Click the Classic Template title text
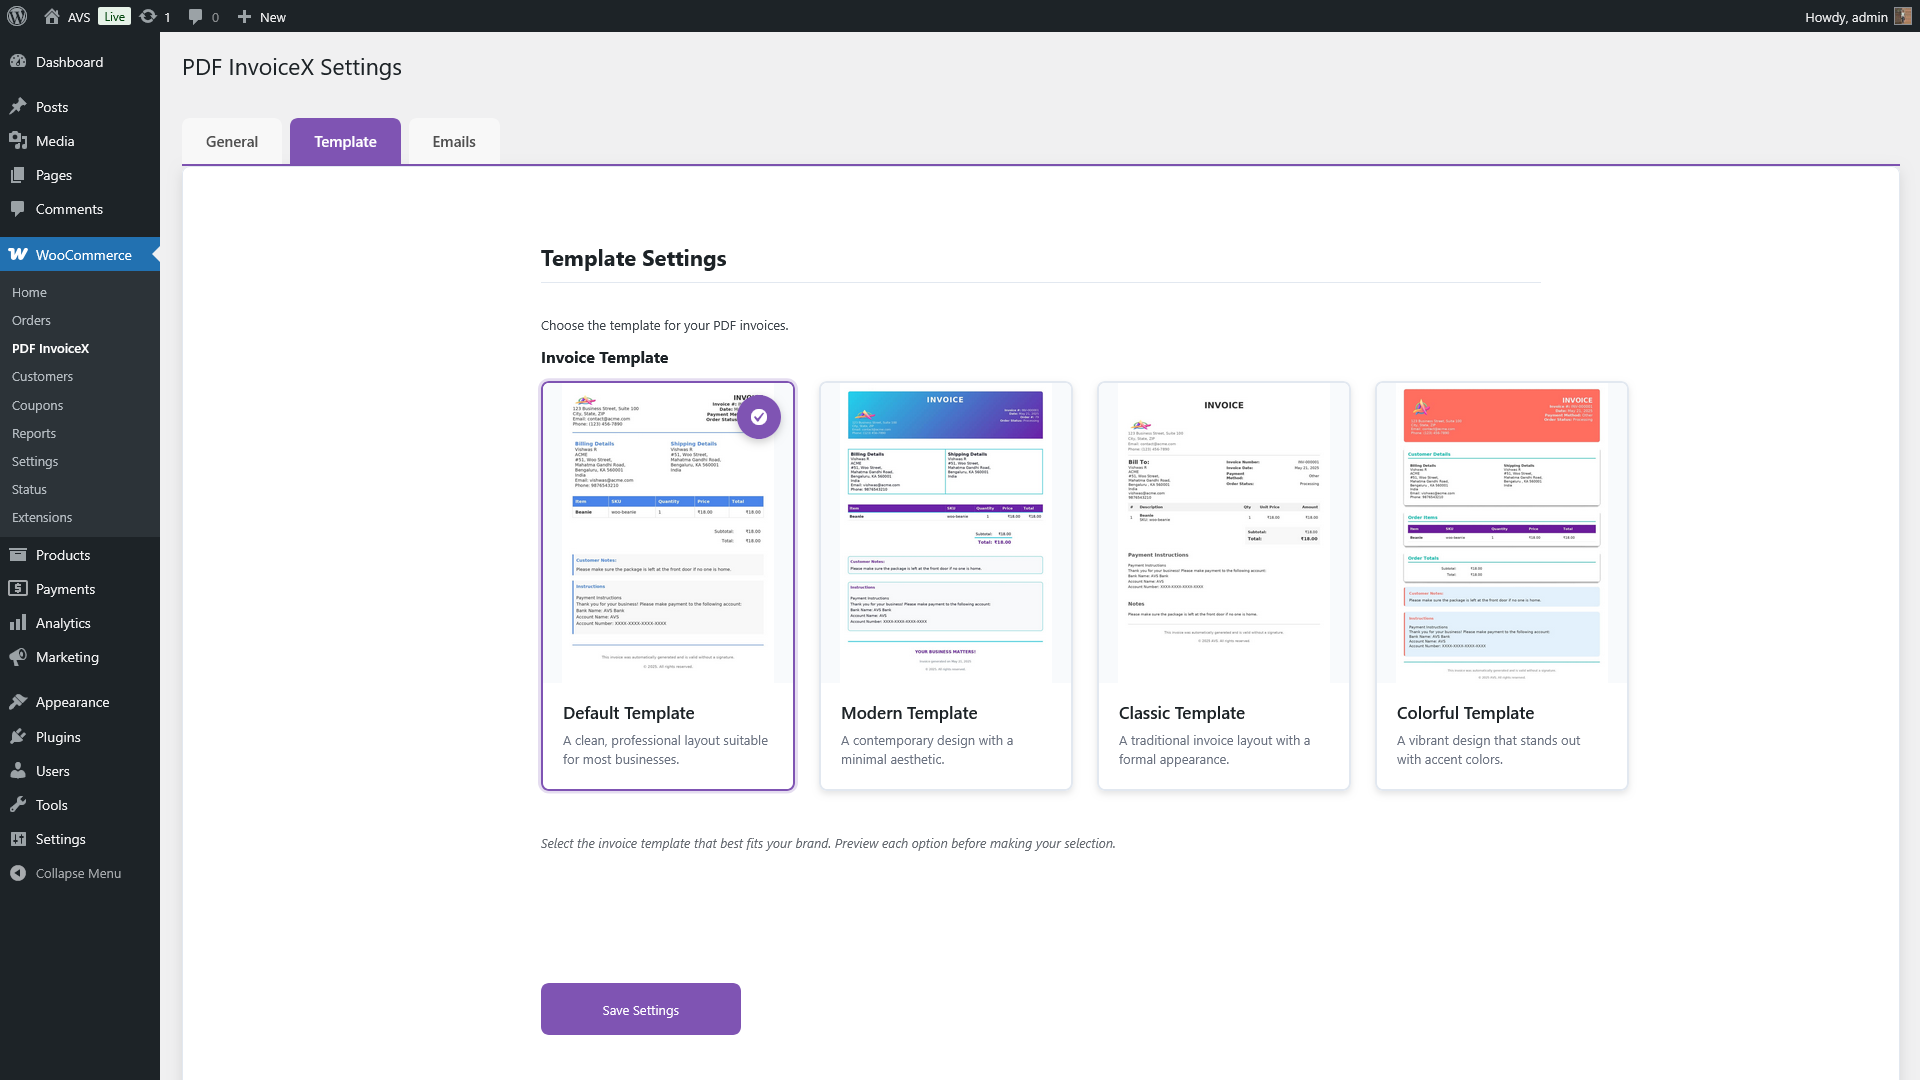The height and width of the screenshot is (1080, 1920). click(x=1182, y=713)
